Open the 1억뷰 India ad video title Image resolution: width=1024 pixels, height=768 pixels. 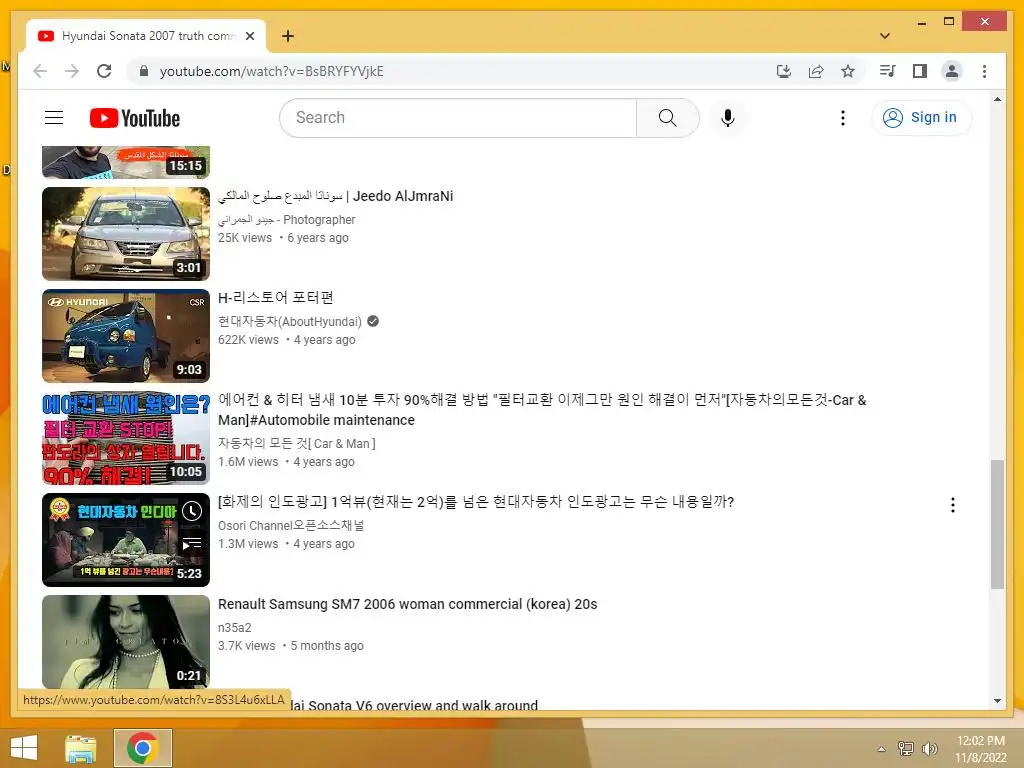pyautogui.click(x=476, y=502)
